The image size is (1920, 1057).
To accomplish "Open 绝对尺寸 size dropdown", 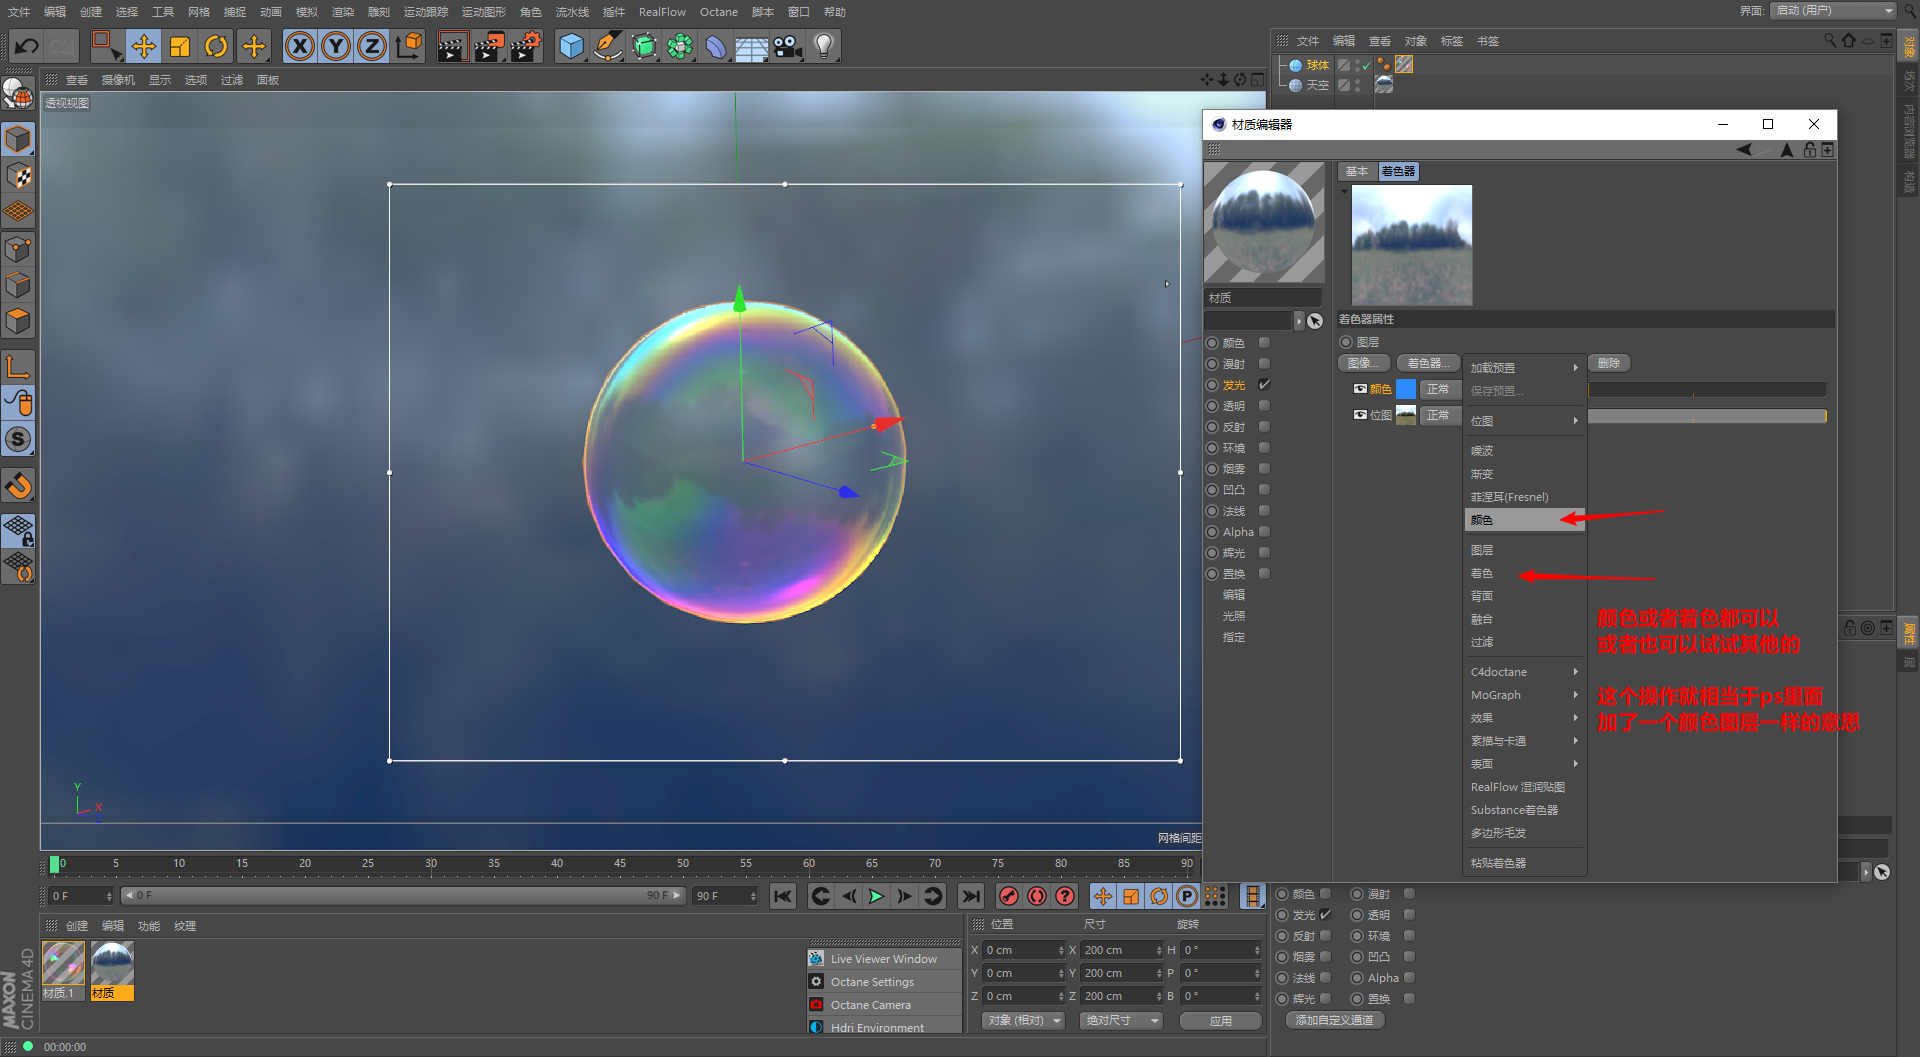I will [x=1121, y=1021].
